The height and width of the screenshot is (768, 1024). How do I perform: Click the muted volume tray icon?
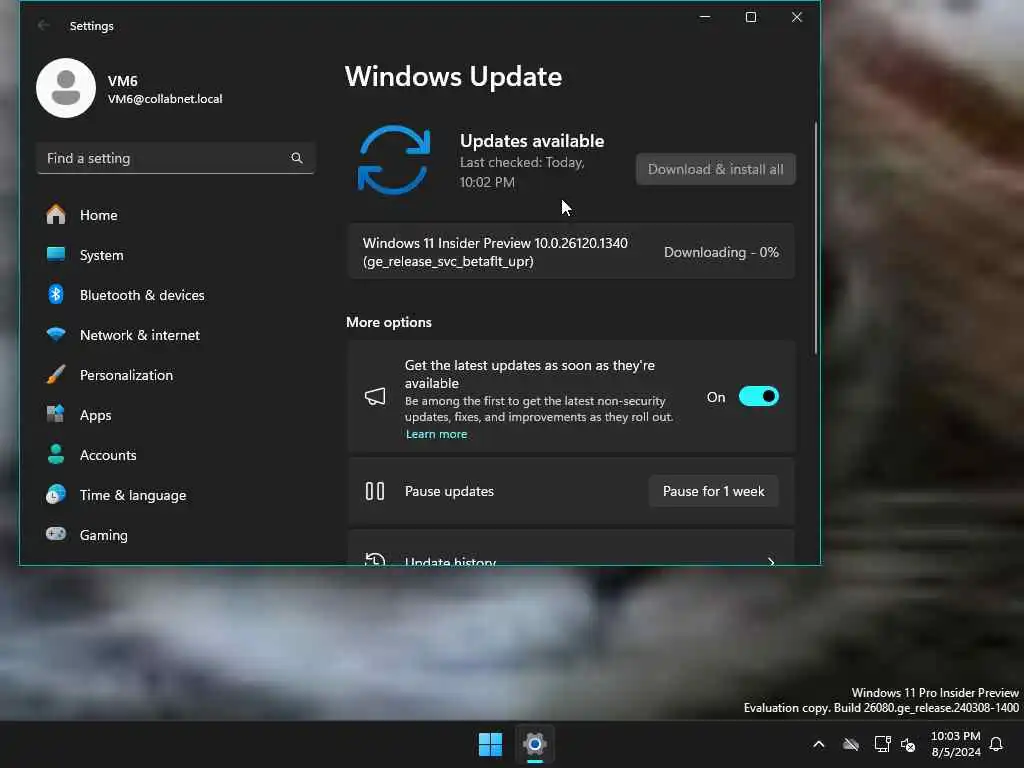908,744
